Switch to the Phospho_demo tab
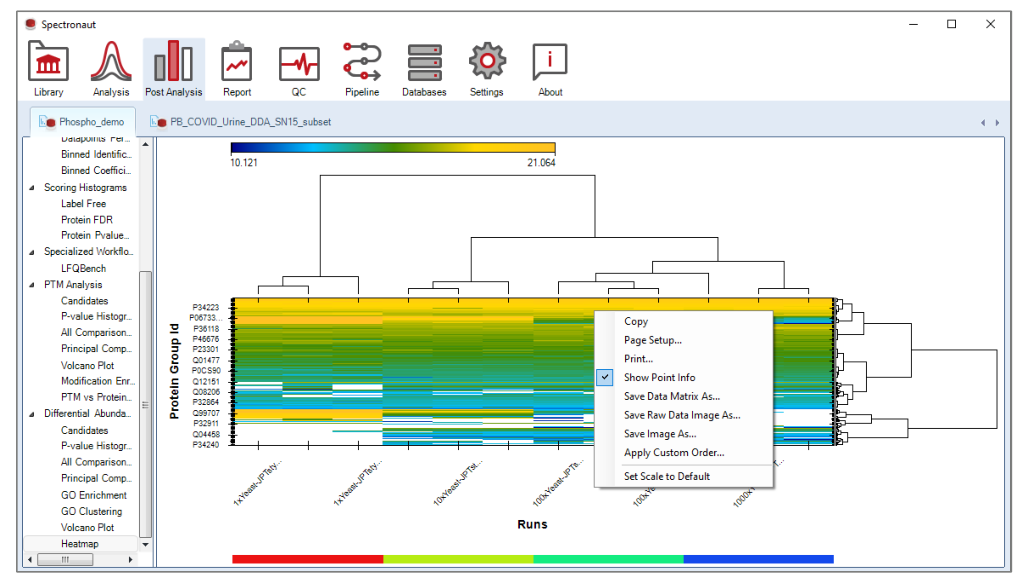The height and width of the screenshot is (583, 1029). [x=83, y=121]
